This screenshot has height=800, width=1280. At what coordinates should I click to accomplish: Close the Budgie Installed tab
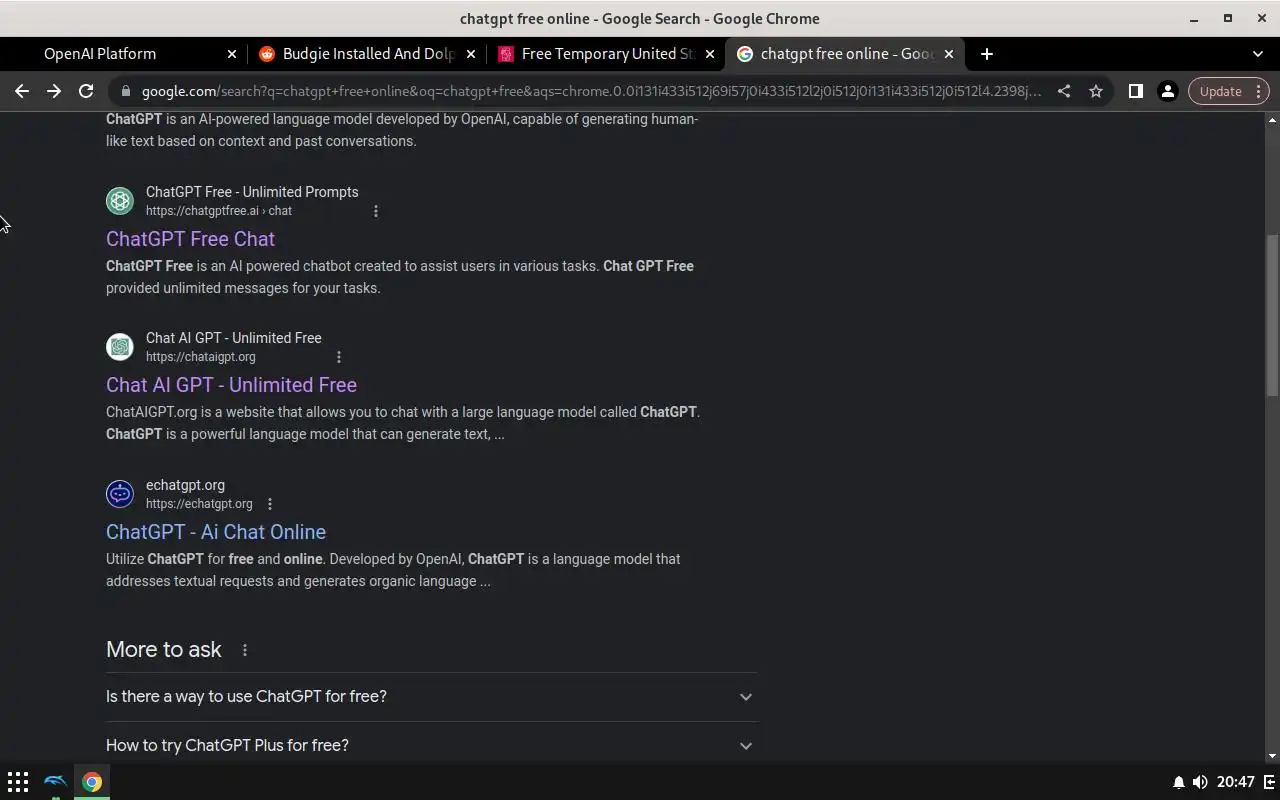(471, 54)
